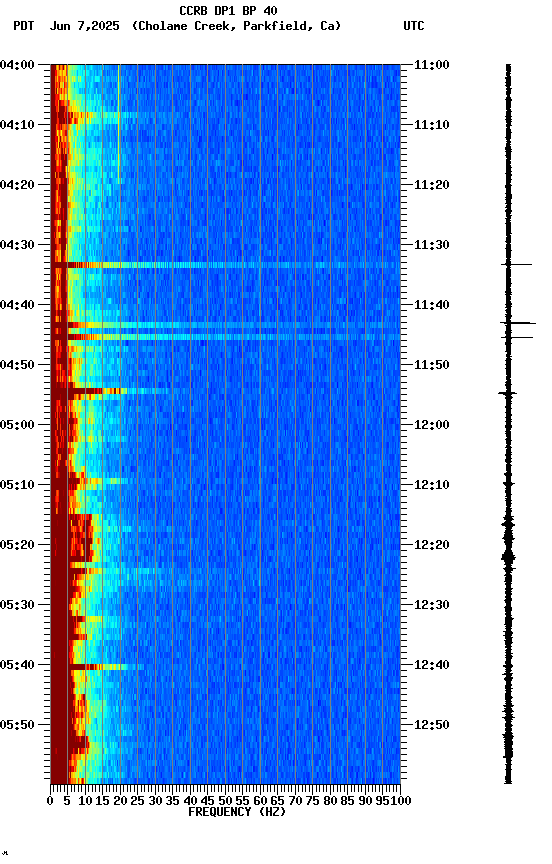This screenshot has height=864, width=552.
Task: Click the '11:50' UTC time label
Action: click(432, 365)
